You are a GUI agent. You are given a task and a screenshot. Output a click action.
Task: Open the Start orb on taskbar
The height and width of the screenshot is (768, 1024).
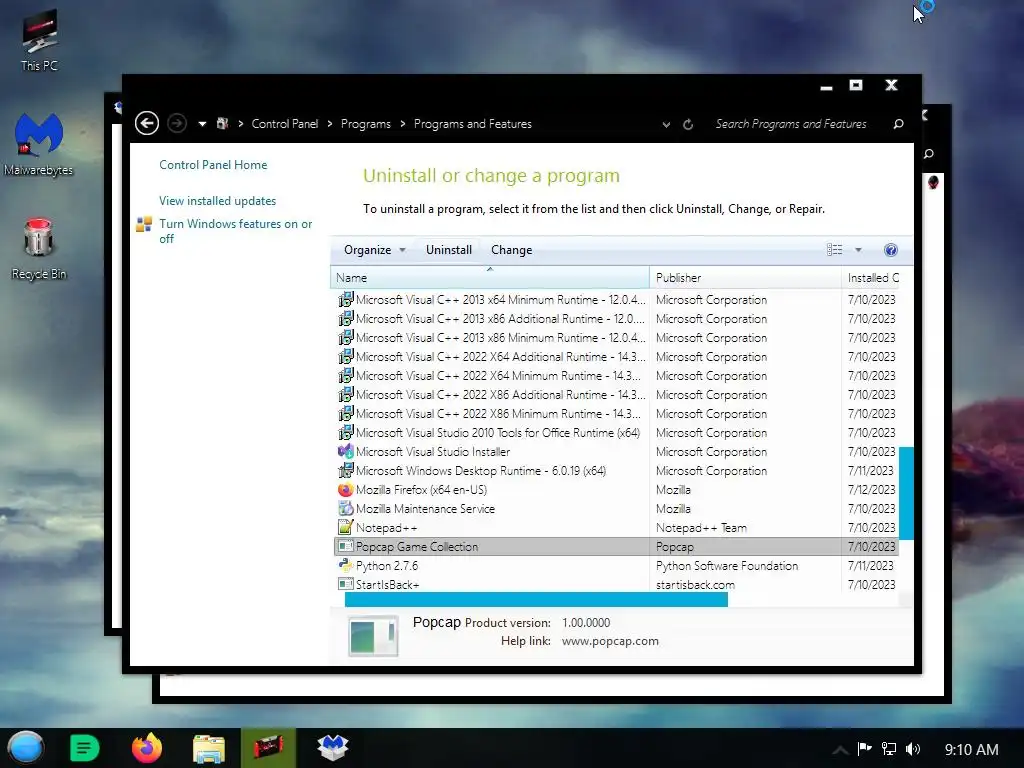26,748
